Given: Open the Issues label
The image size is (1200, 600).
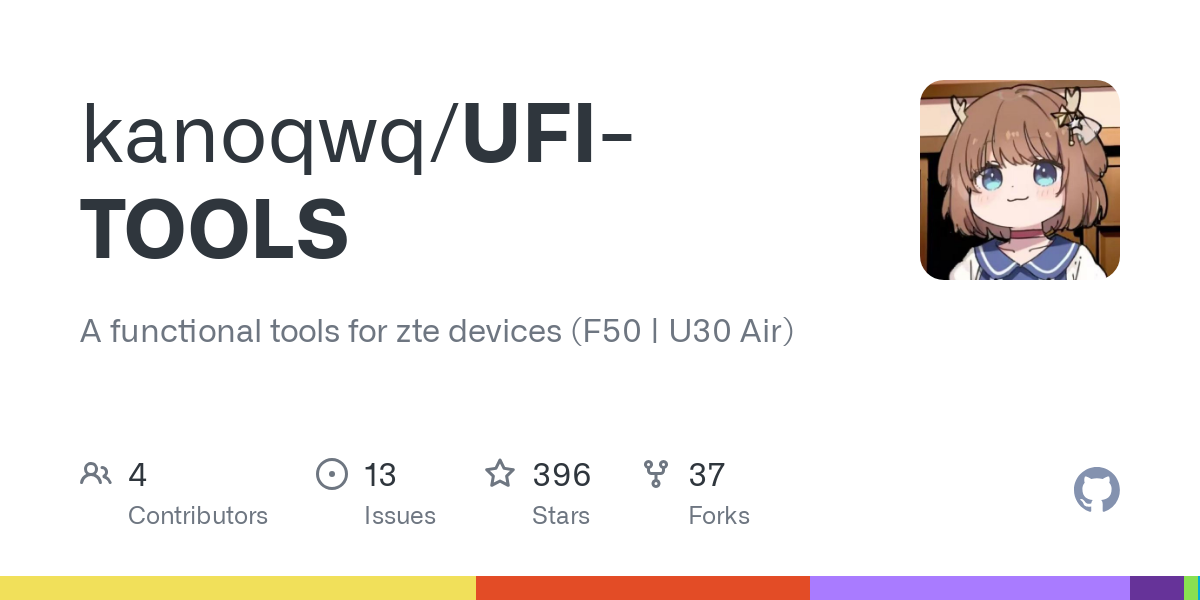Looking at the screenshot, I should [x=400, y=516].
